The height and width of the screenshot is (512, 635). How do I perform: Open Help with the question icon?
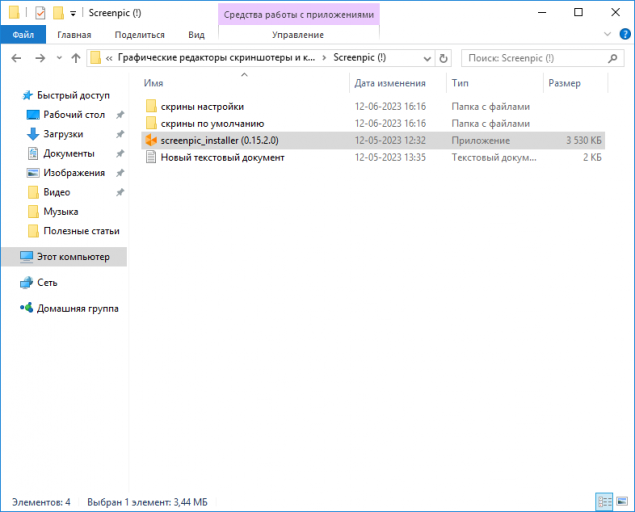[x=625, y=34]
